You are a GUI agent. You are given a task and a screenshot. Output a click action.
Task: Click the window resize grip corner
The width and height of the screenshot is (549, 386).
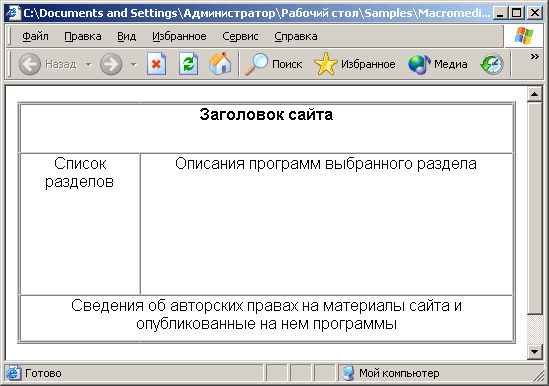[x=537, y=375]
